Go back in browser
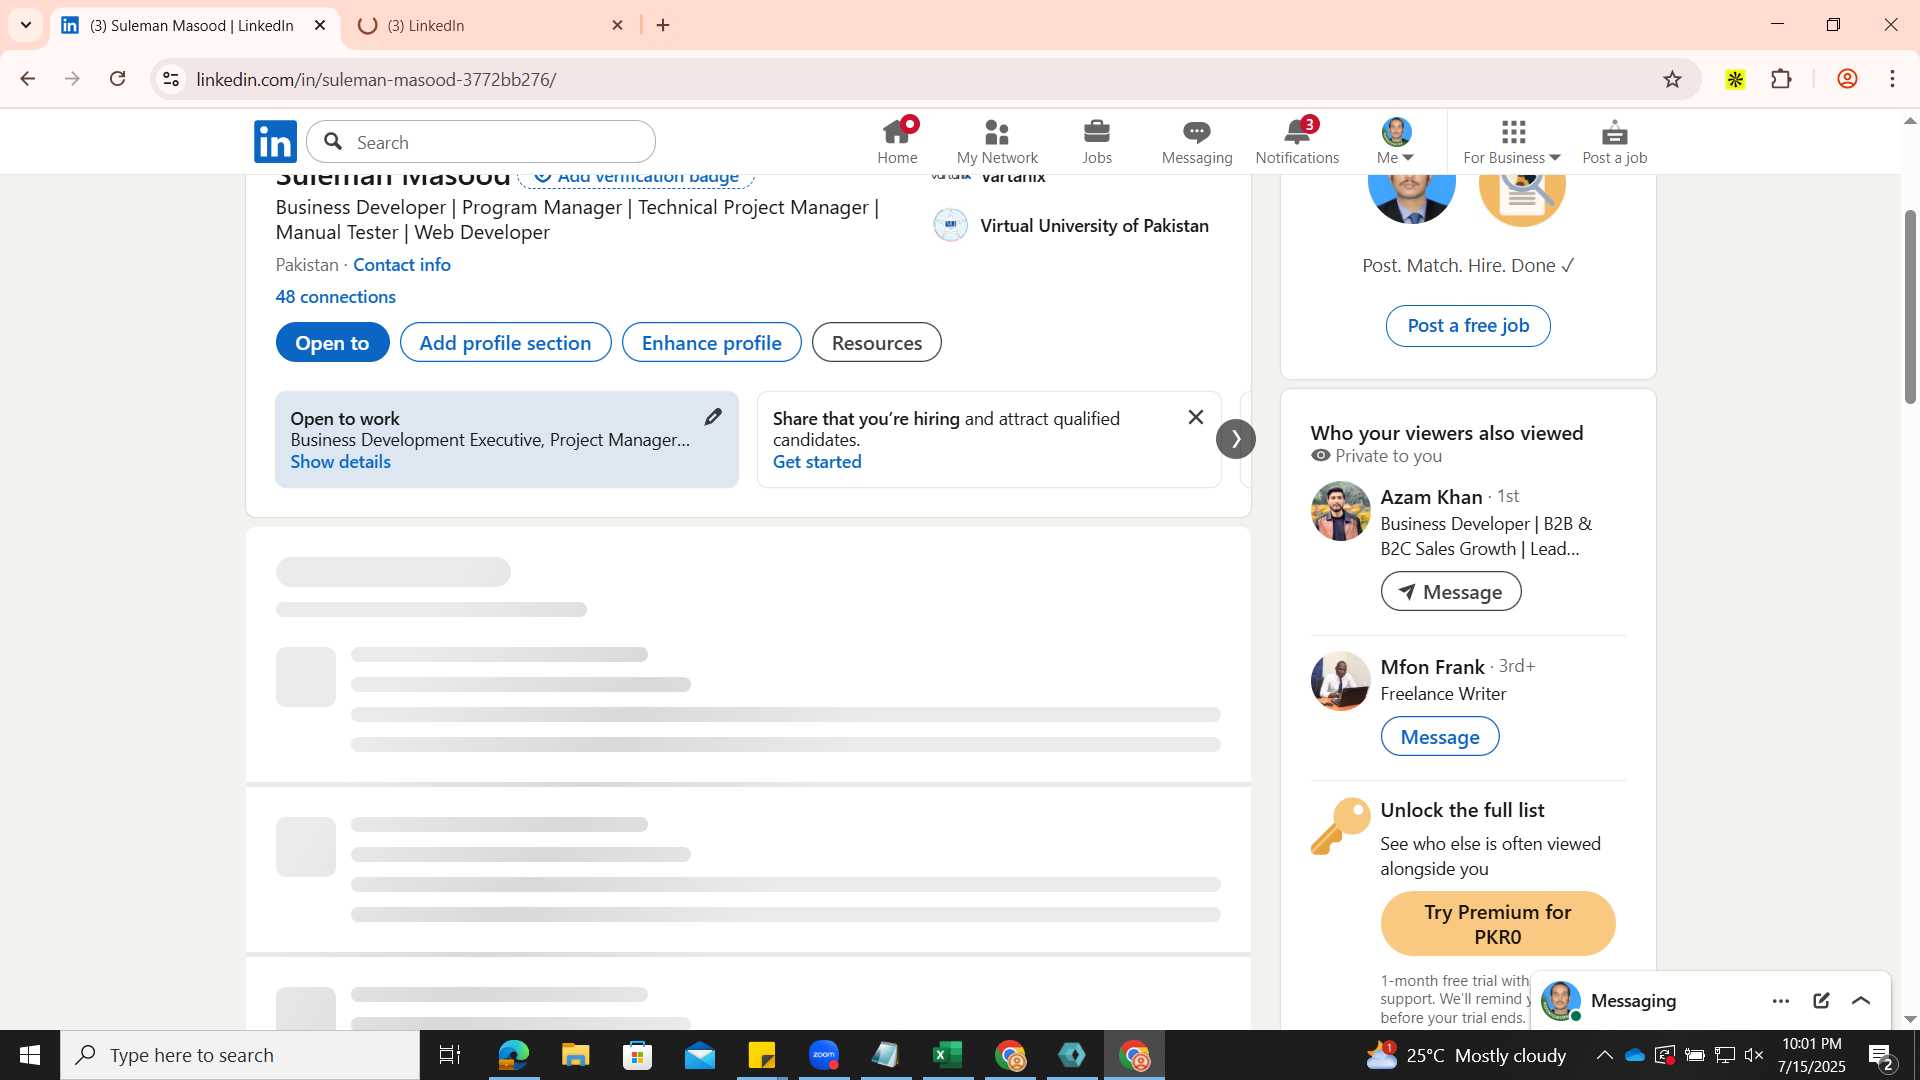1920x1080 pixels. [27, 79]
